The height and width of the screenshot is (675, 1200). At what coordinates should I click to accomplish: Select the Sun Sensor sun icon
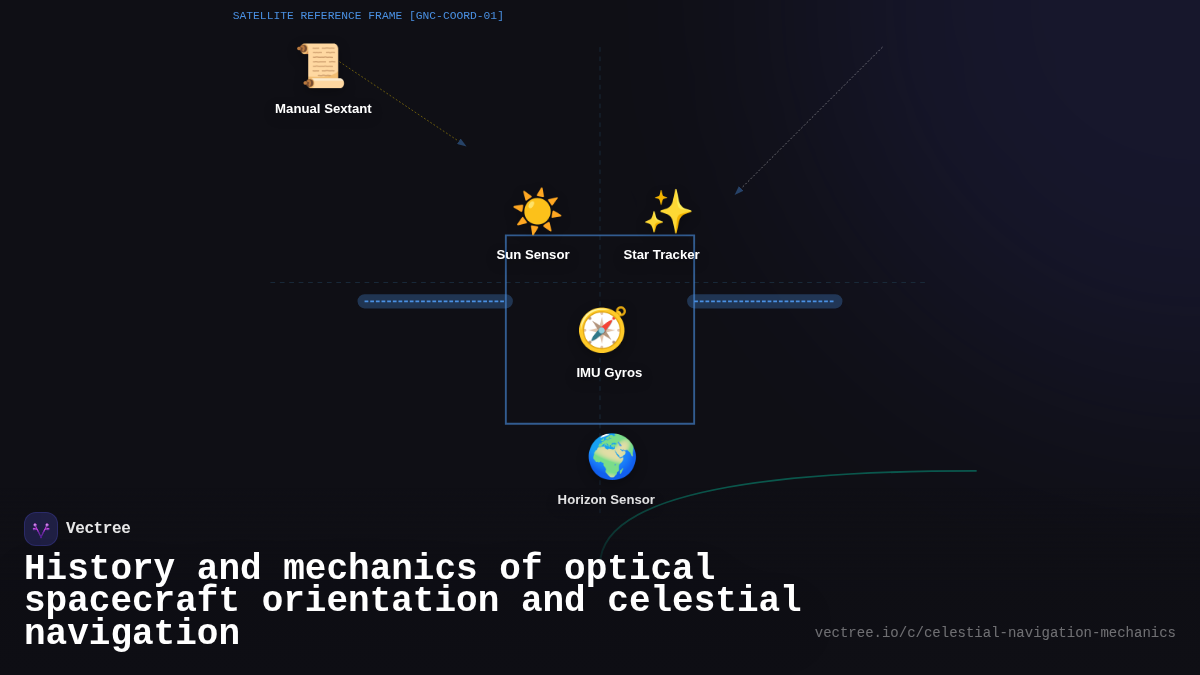tap(537, 210)
